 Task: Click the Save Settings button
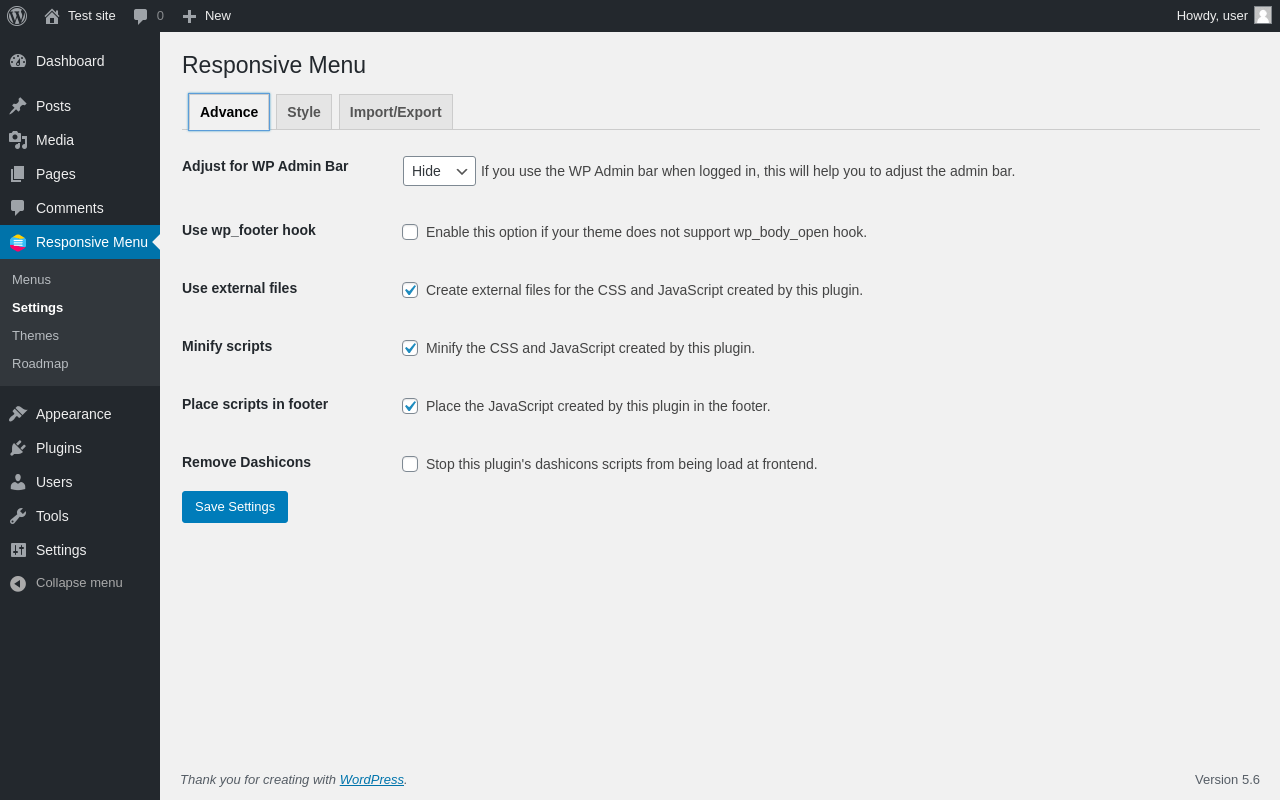click(235, 507)
